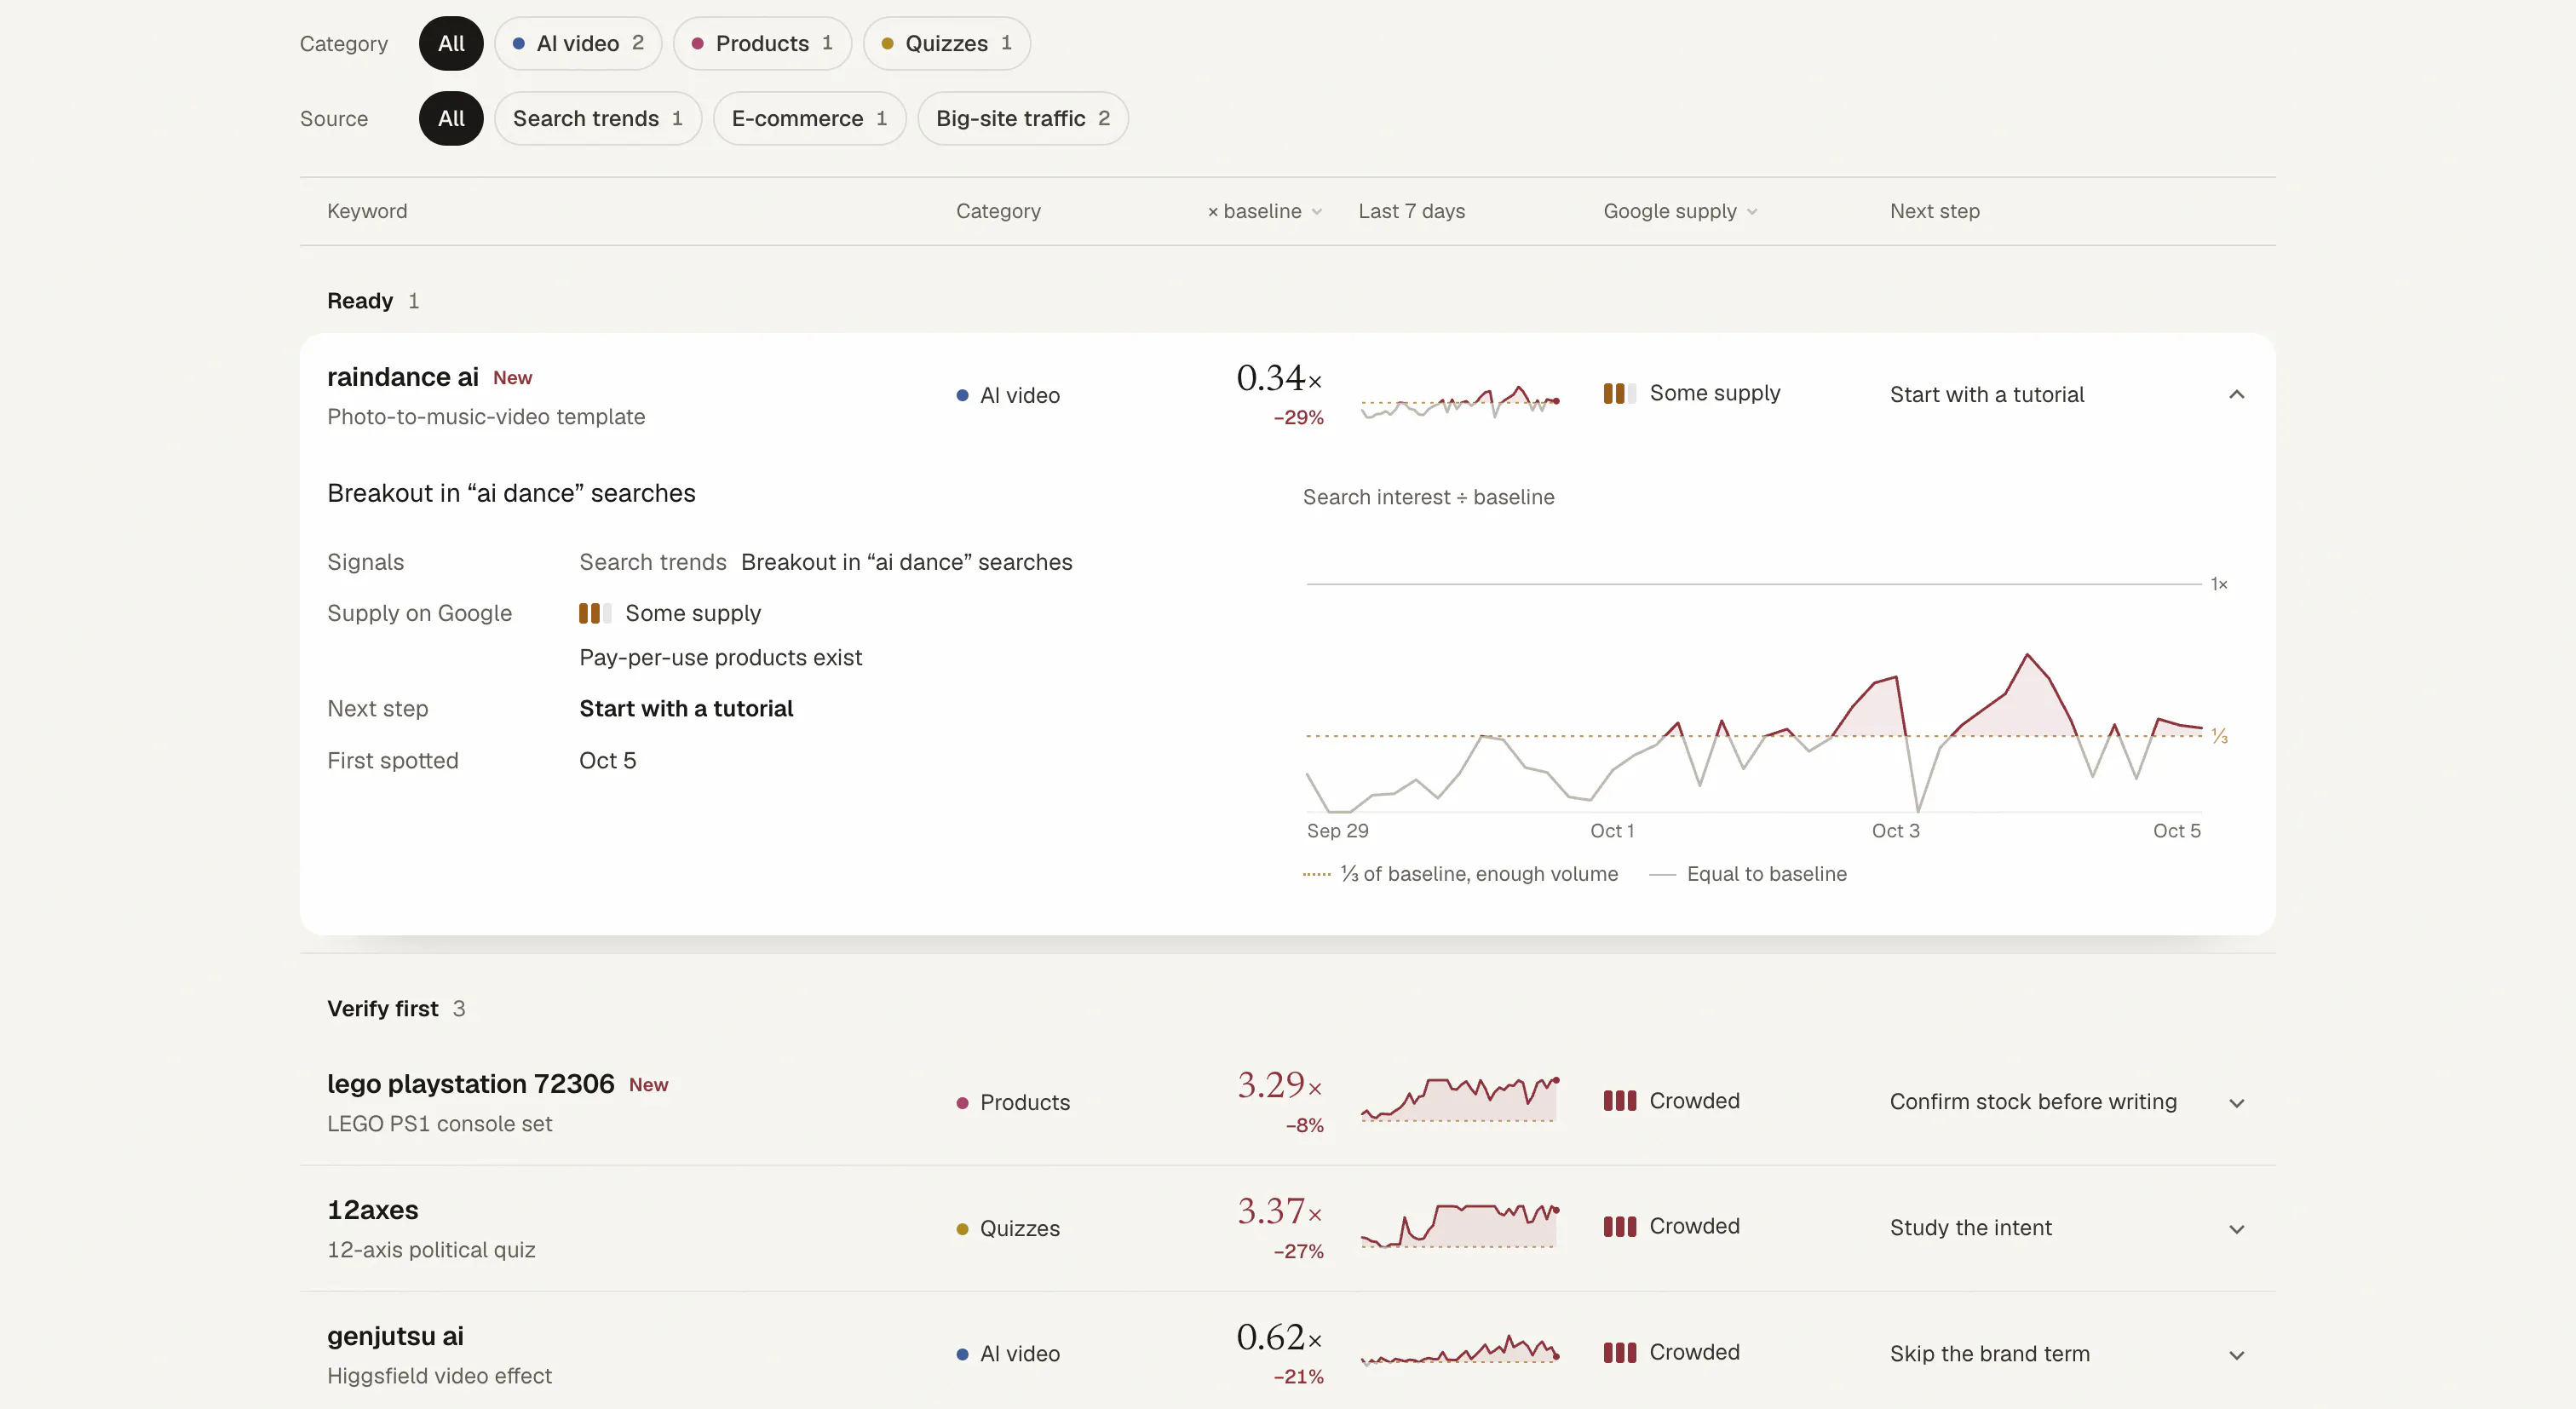The image size is (2576, 1409).
Task: Filter by Quizzes category
Action: point(946,43)
